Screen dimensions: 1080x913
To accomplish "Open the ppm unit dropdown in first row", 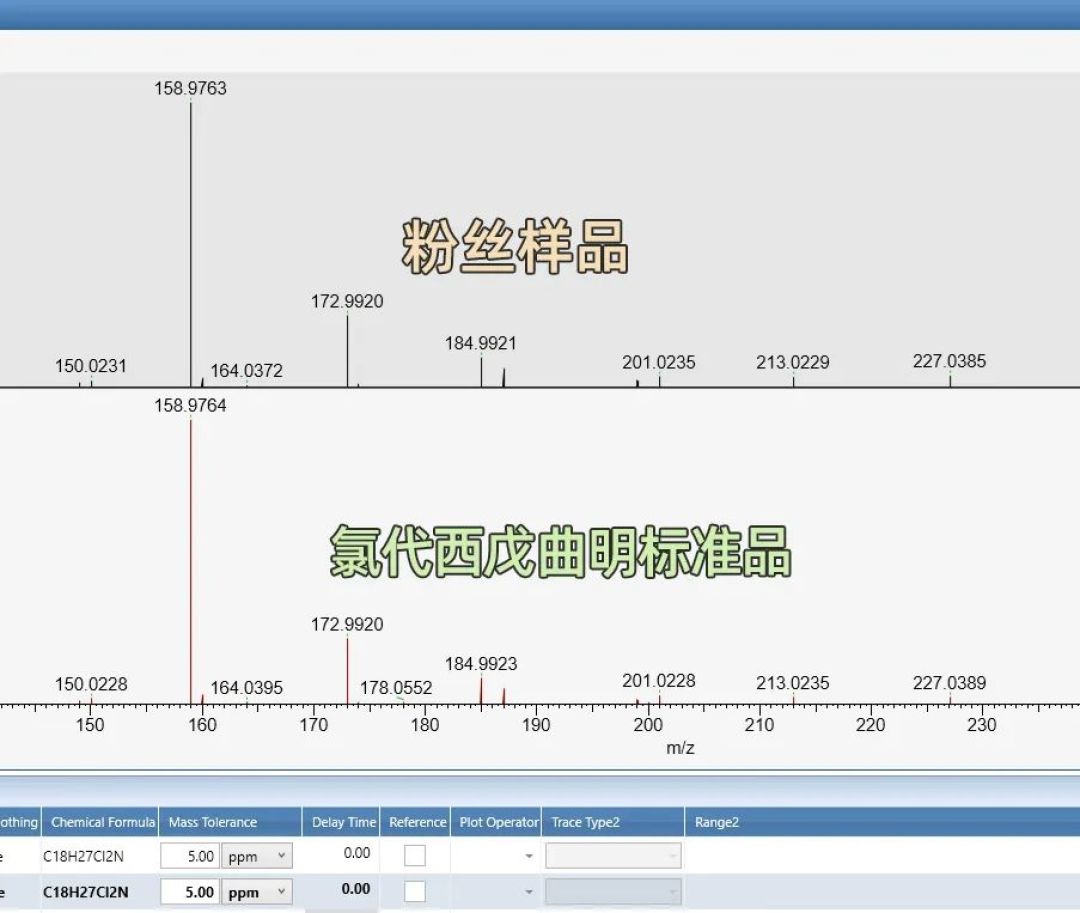I will [257, 856].
